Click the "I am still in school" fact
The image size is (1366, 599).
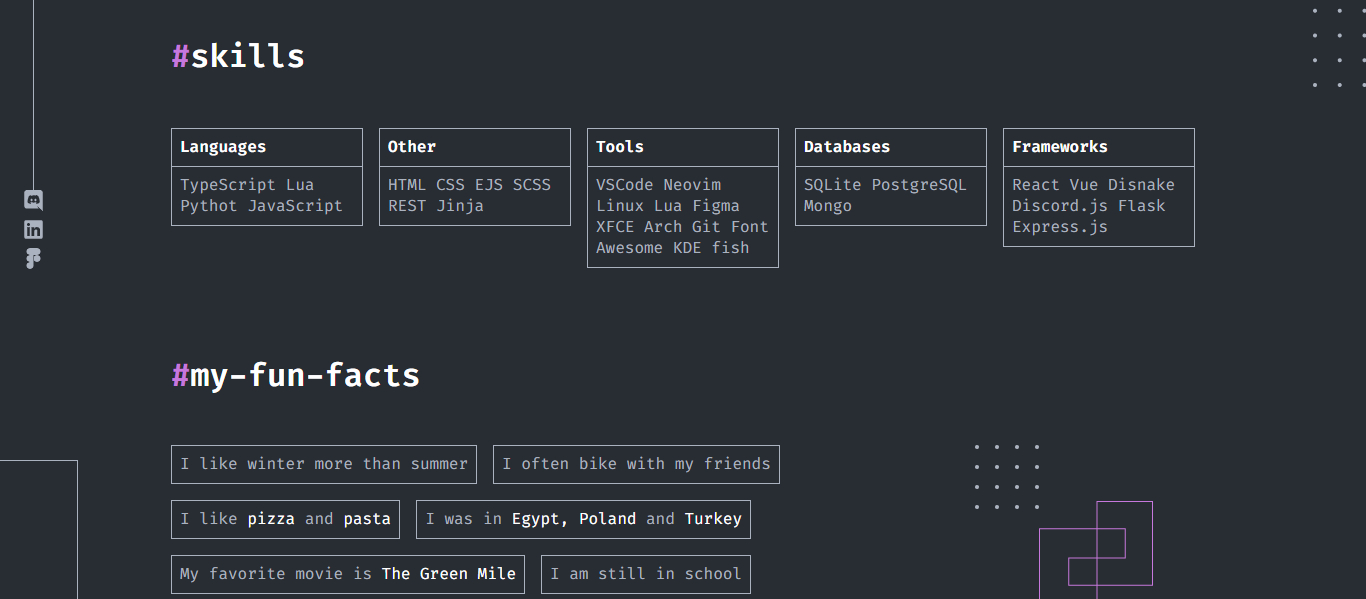coord(645,574)
